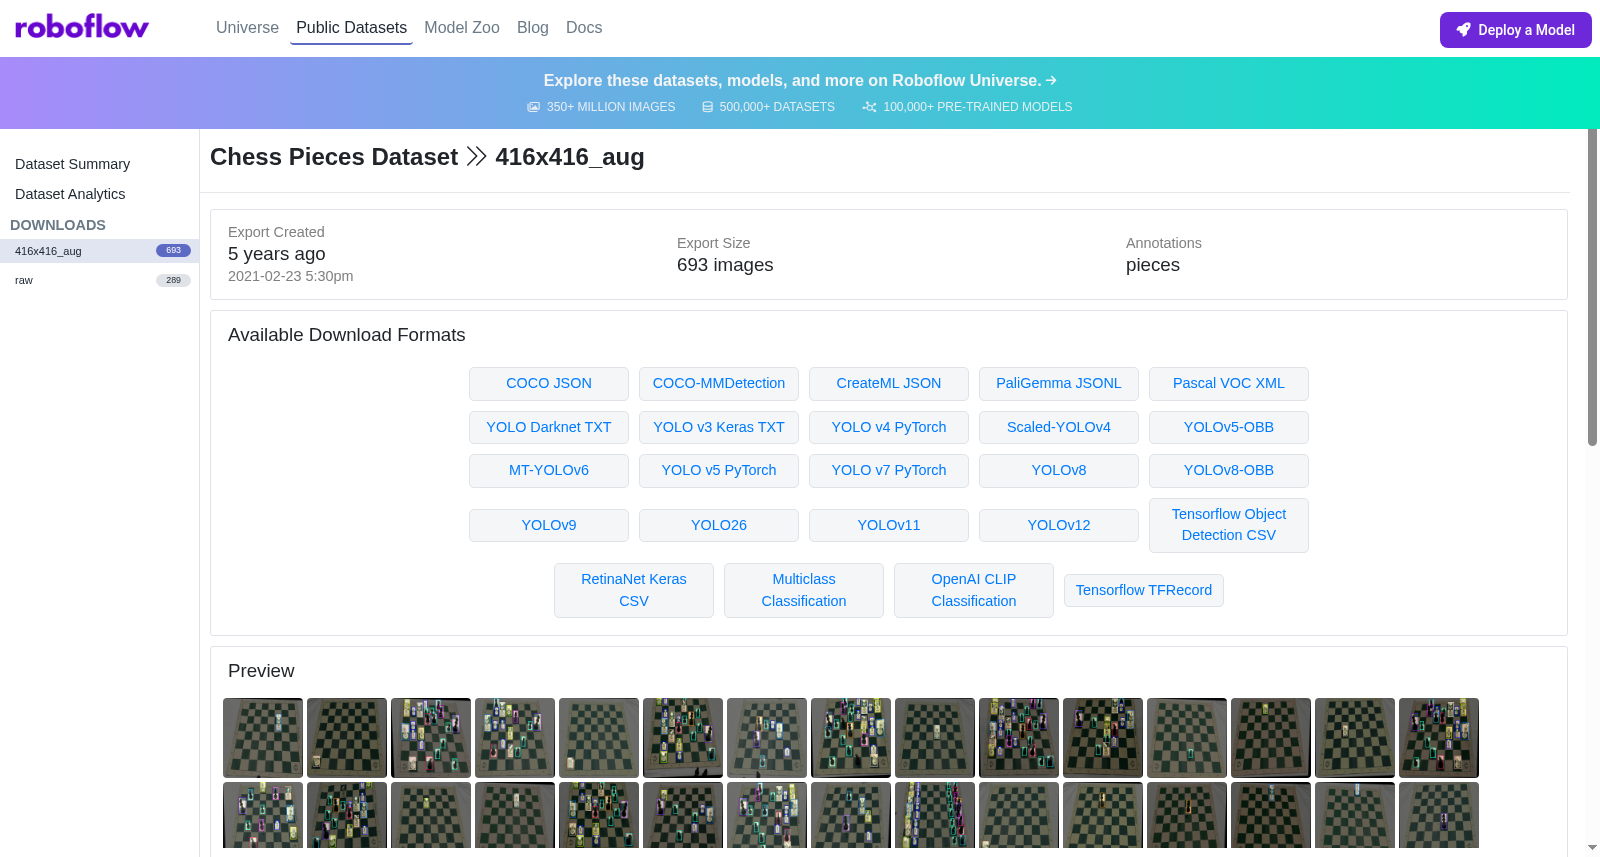Go to Model Zoo
Image resolution: width=1600 pixels, height=857 pixels.
[462, 28]
